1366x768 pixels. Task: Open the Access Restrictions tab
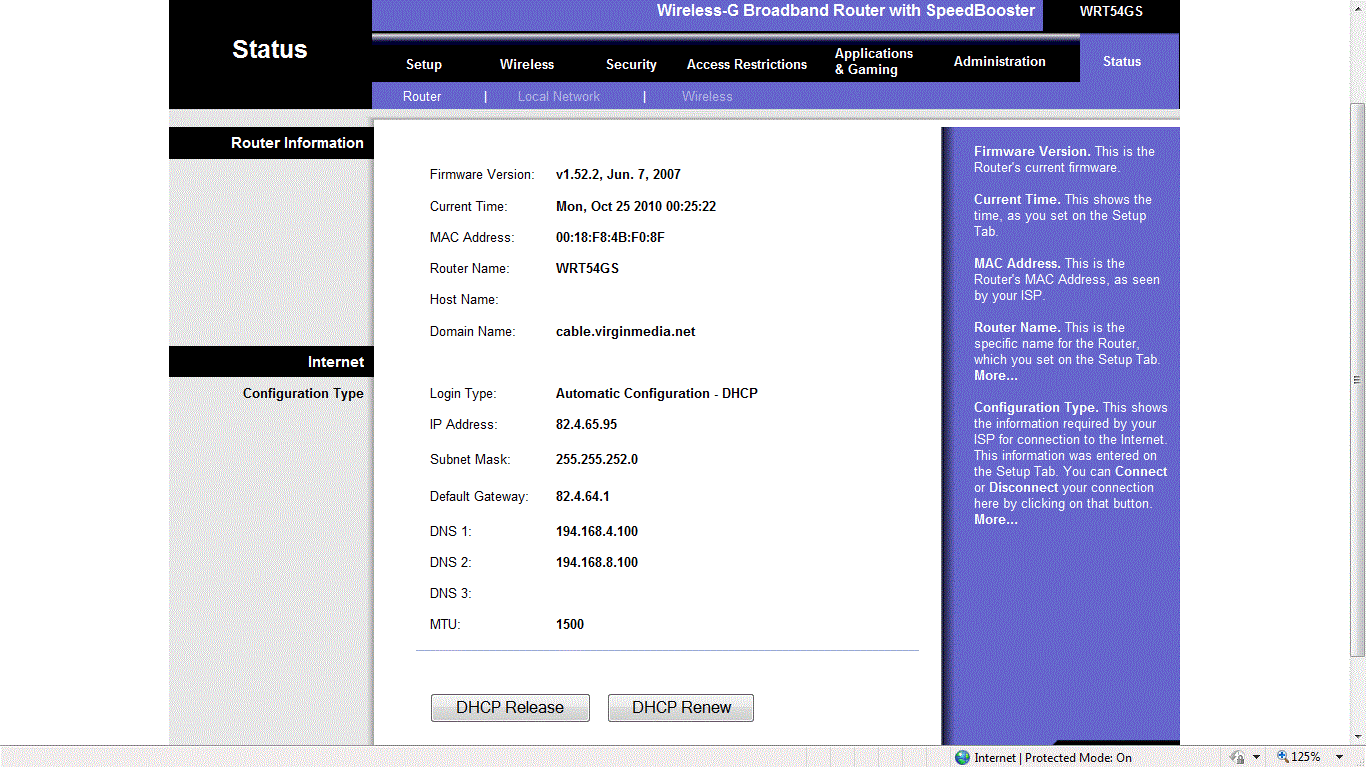[746, 63]
